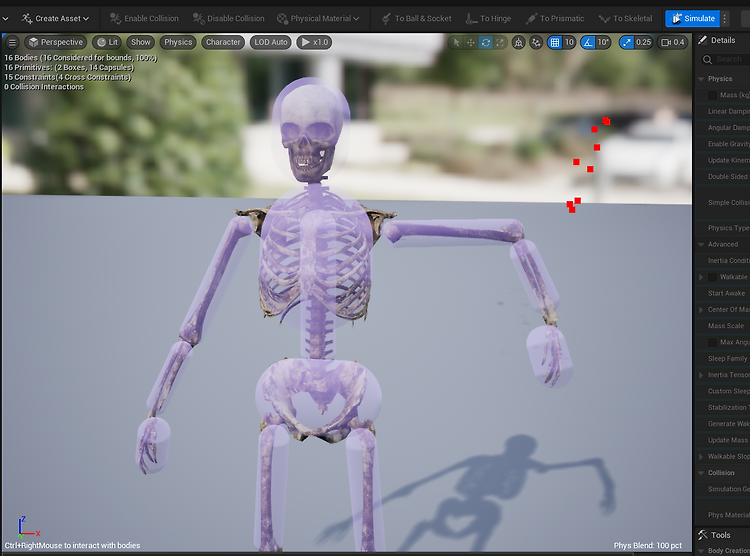
Task: Click the Angular Damping property label
Action: click(x=729, y=128)
